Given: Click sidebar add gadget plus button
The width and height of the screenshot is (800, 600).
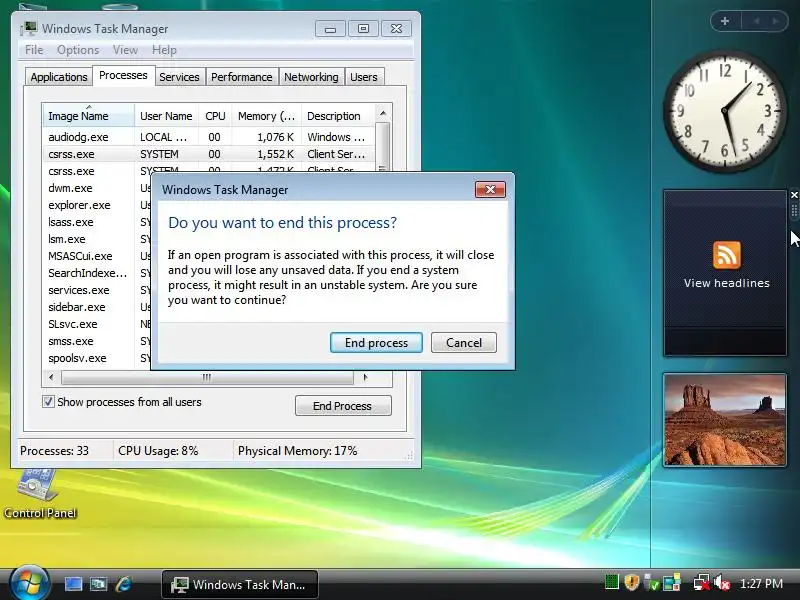Looking at the screenshot, I should tap(724, 21).
